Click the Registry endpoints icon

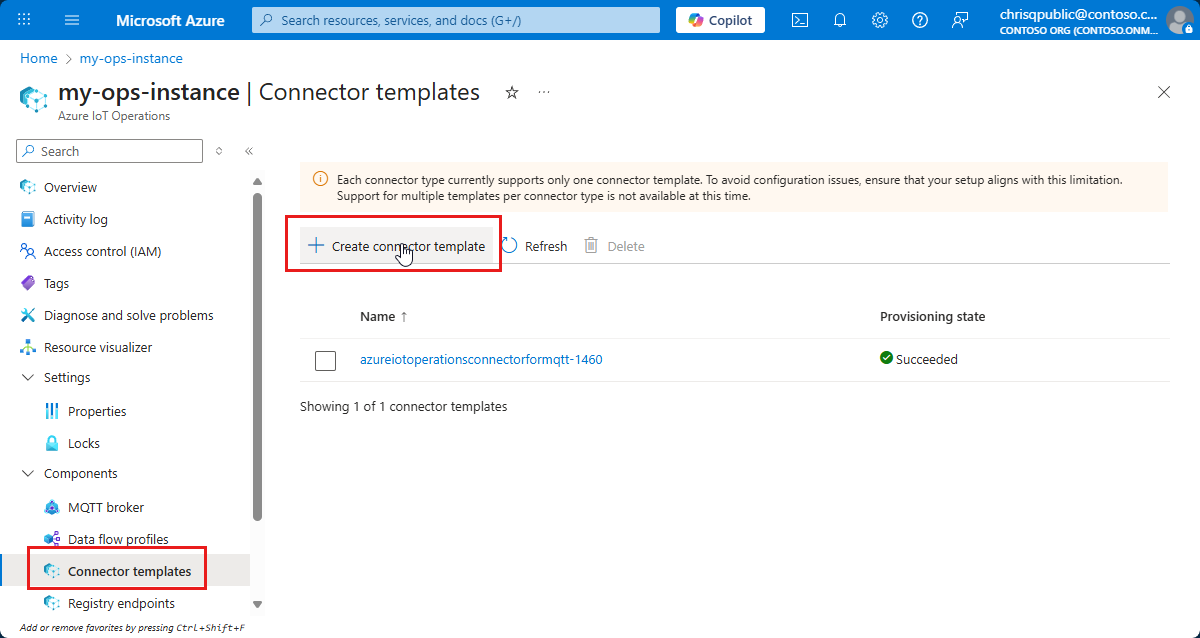click(x=52, y=603)
